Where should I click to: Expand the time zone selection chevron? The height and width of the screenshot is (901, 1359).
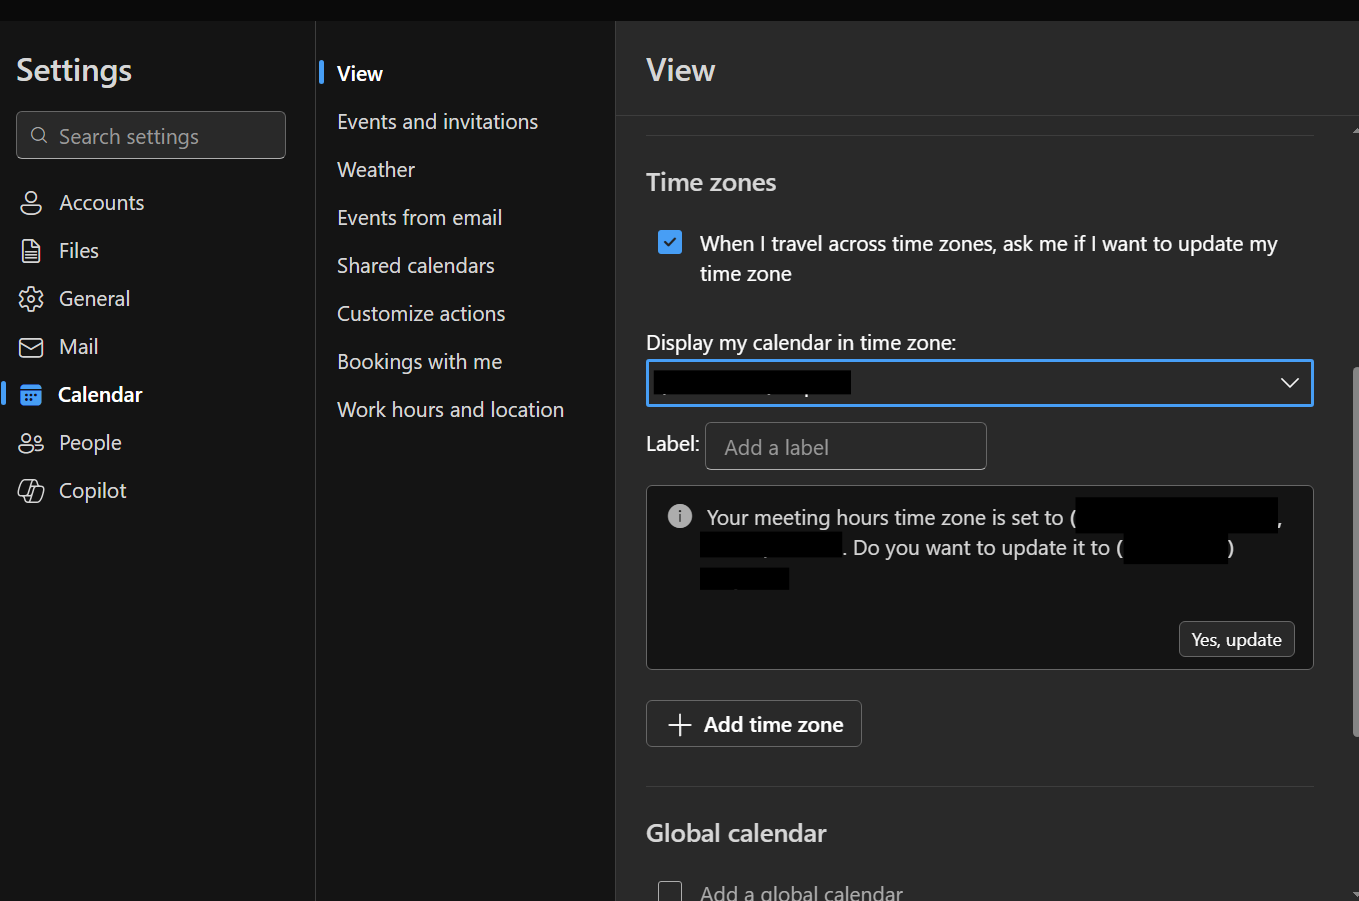(x=1289, y=383)
